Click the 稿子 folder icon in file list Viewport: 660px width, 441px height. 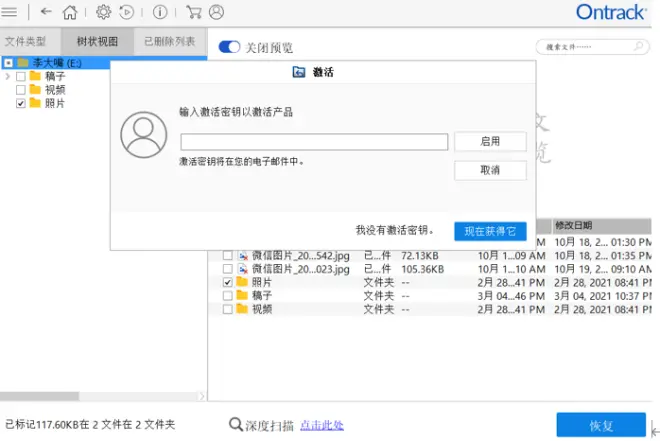[242, 295]
